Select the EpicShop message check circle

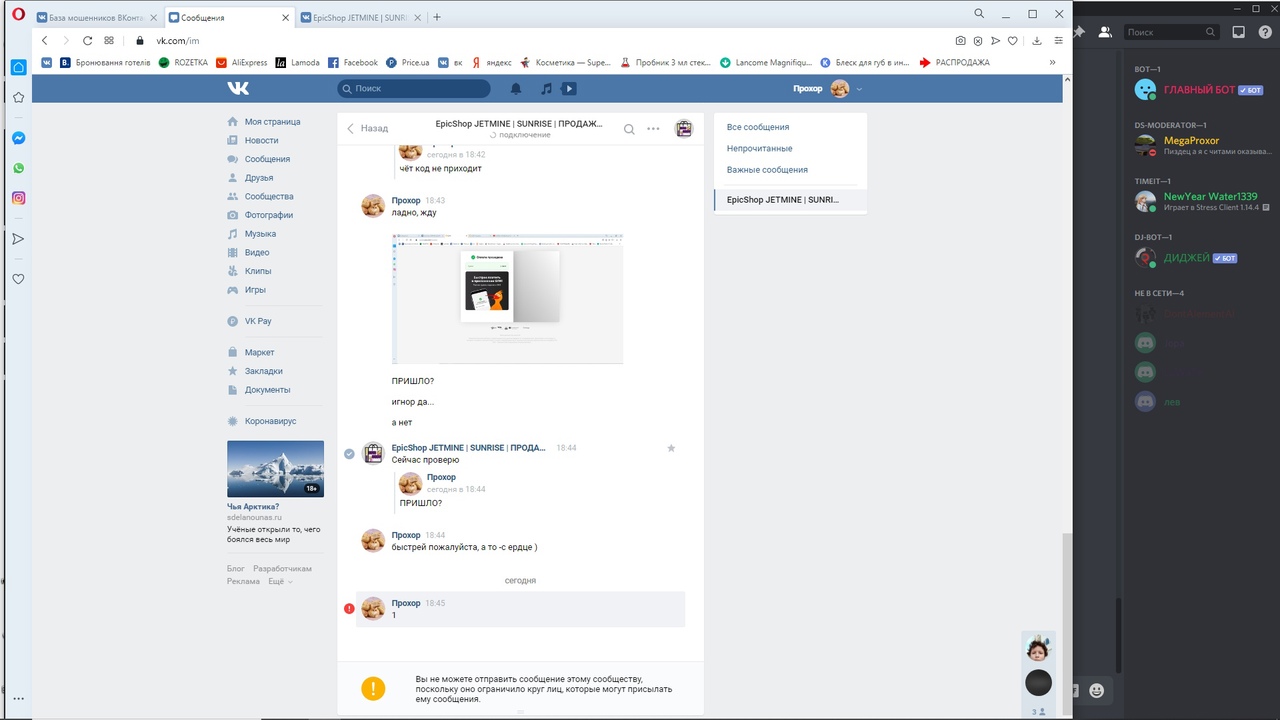click(x=349, y=454)
